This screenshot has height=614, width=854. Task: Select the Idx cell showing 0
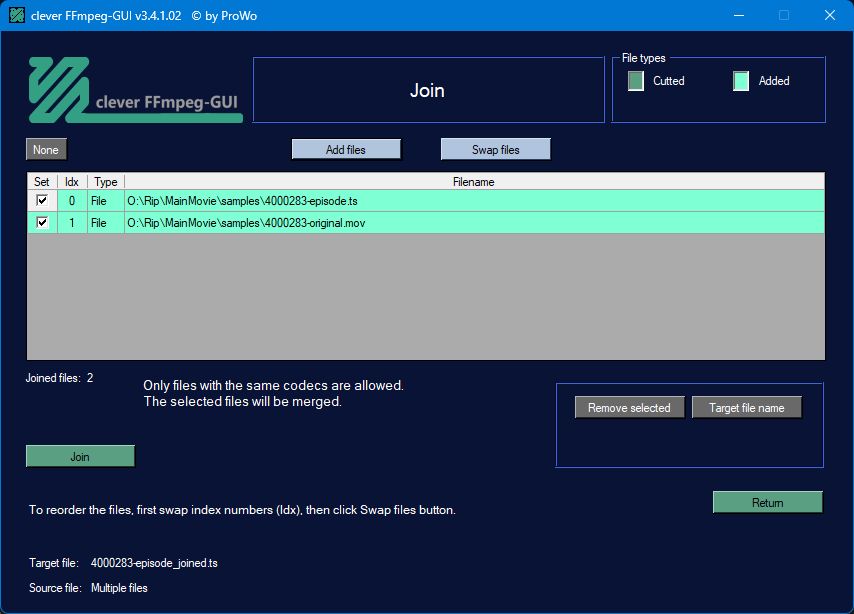[x=72, y=200]
